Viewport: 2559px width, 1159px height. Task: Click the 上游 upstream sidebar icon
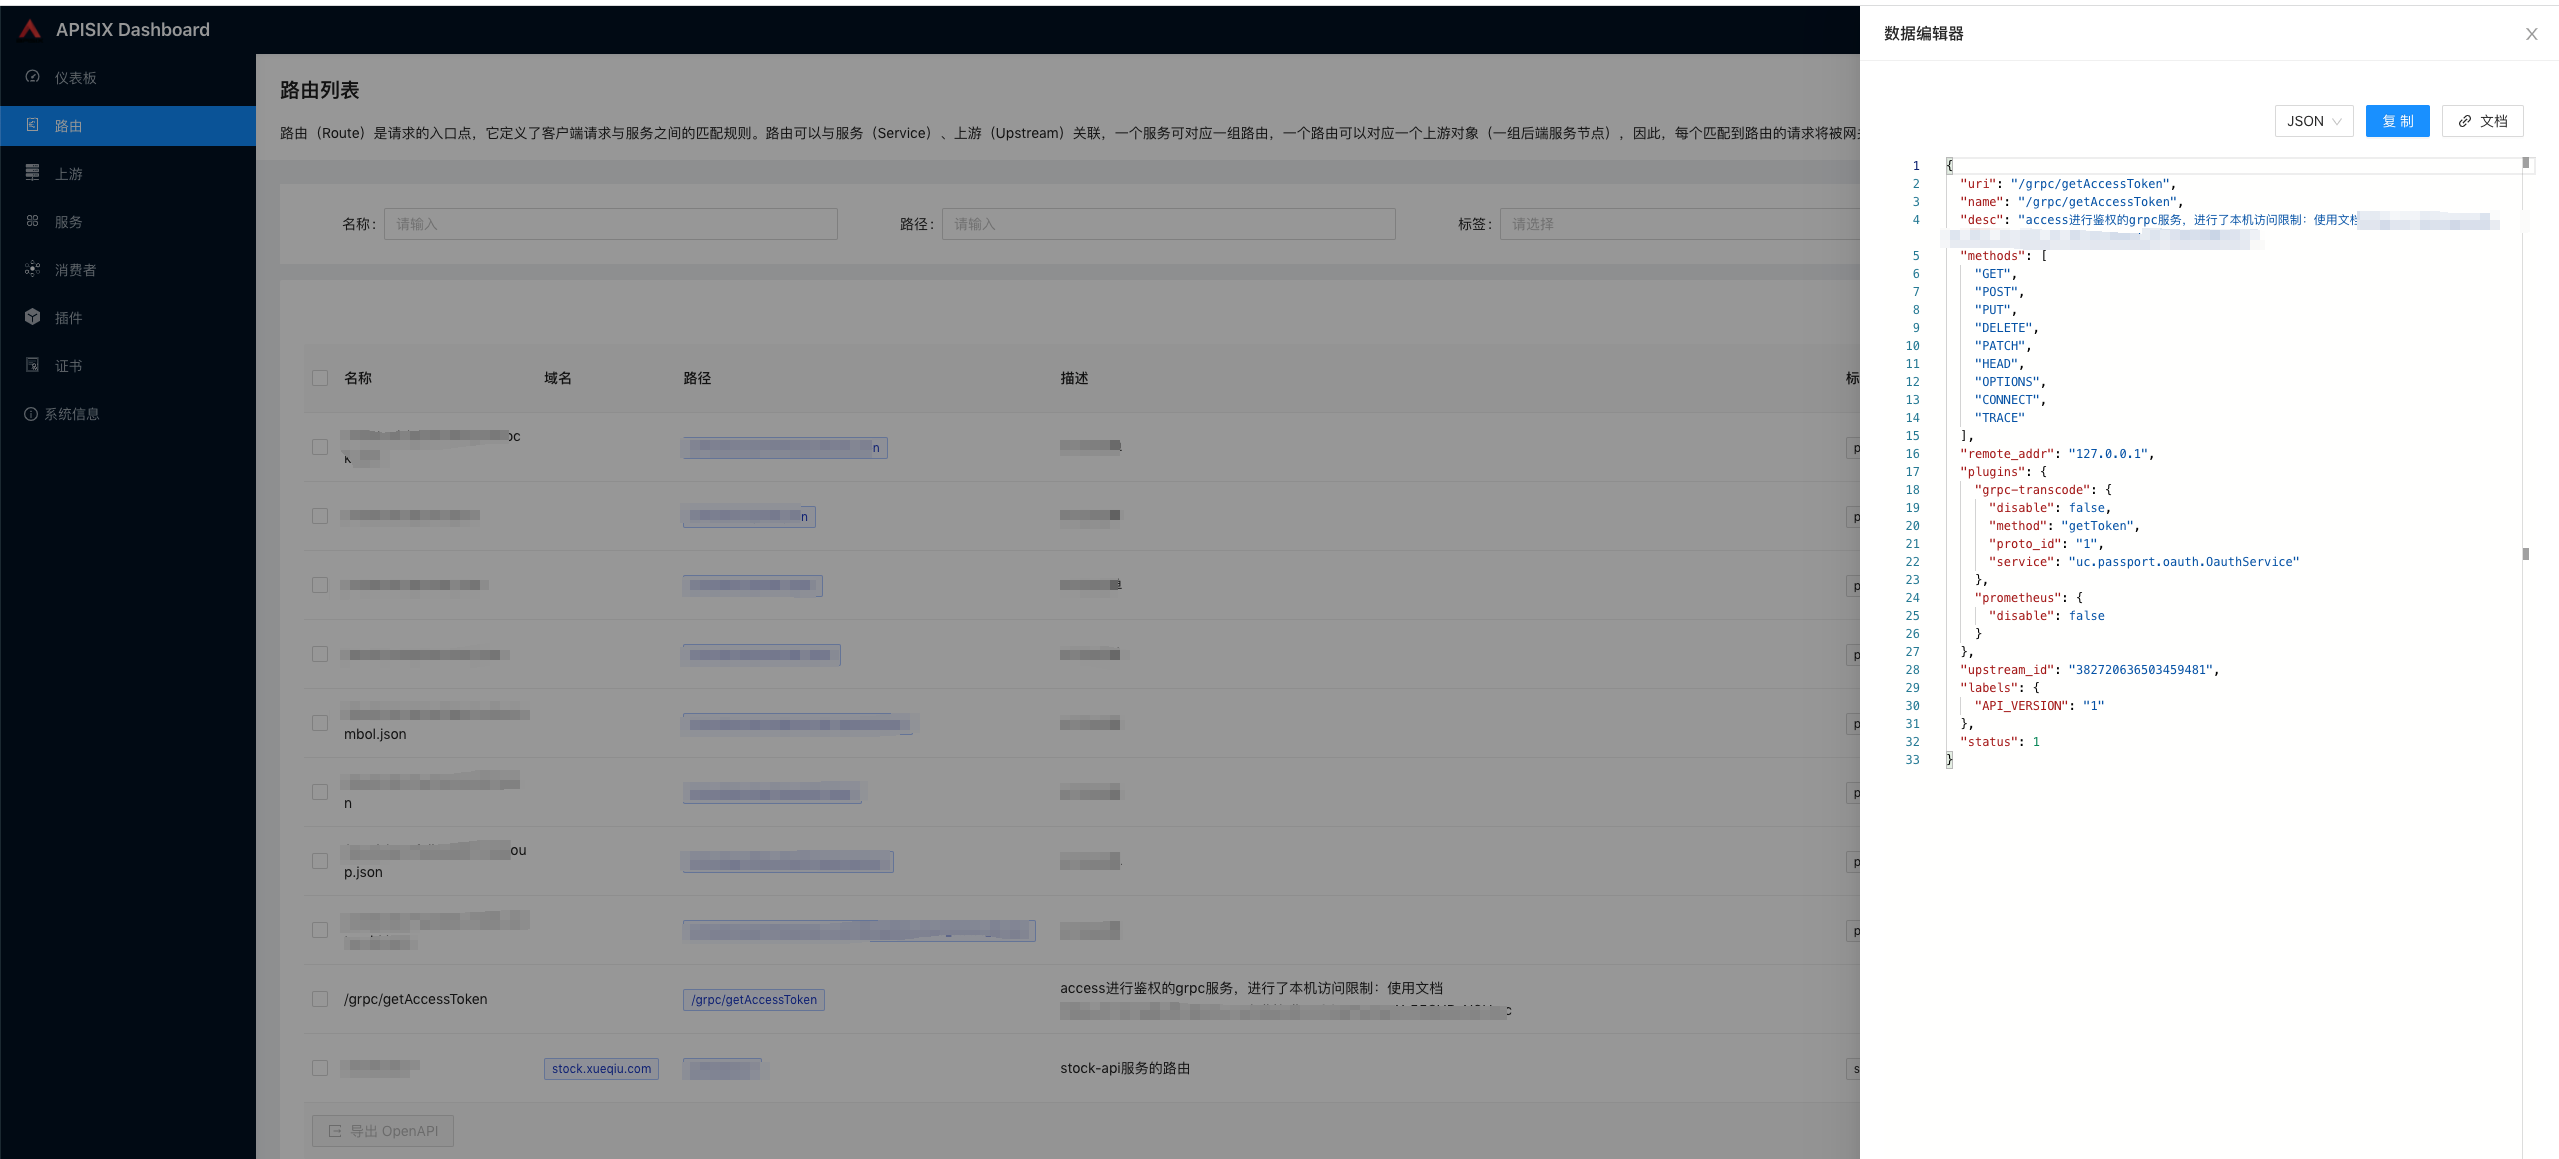33,173
